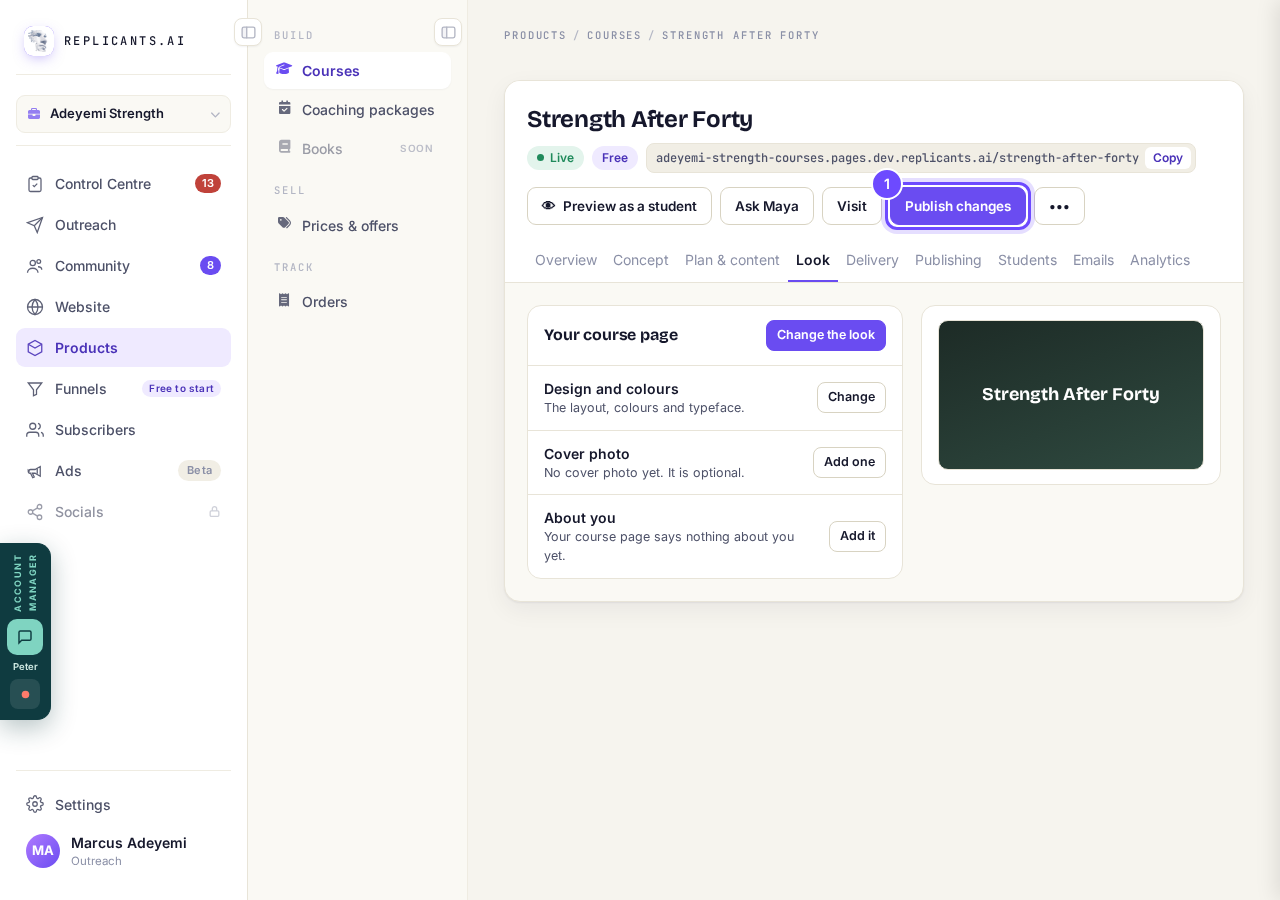Click the Ask Maya button
The image size is (1280, 900).
tap(767, 206)
